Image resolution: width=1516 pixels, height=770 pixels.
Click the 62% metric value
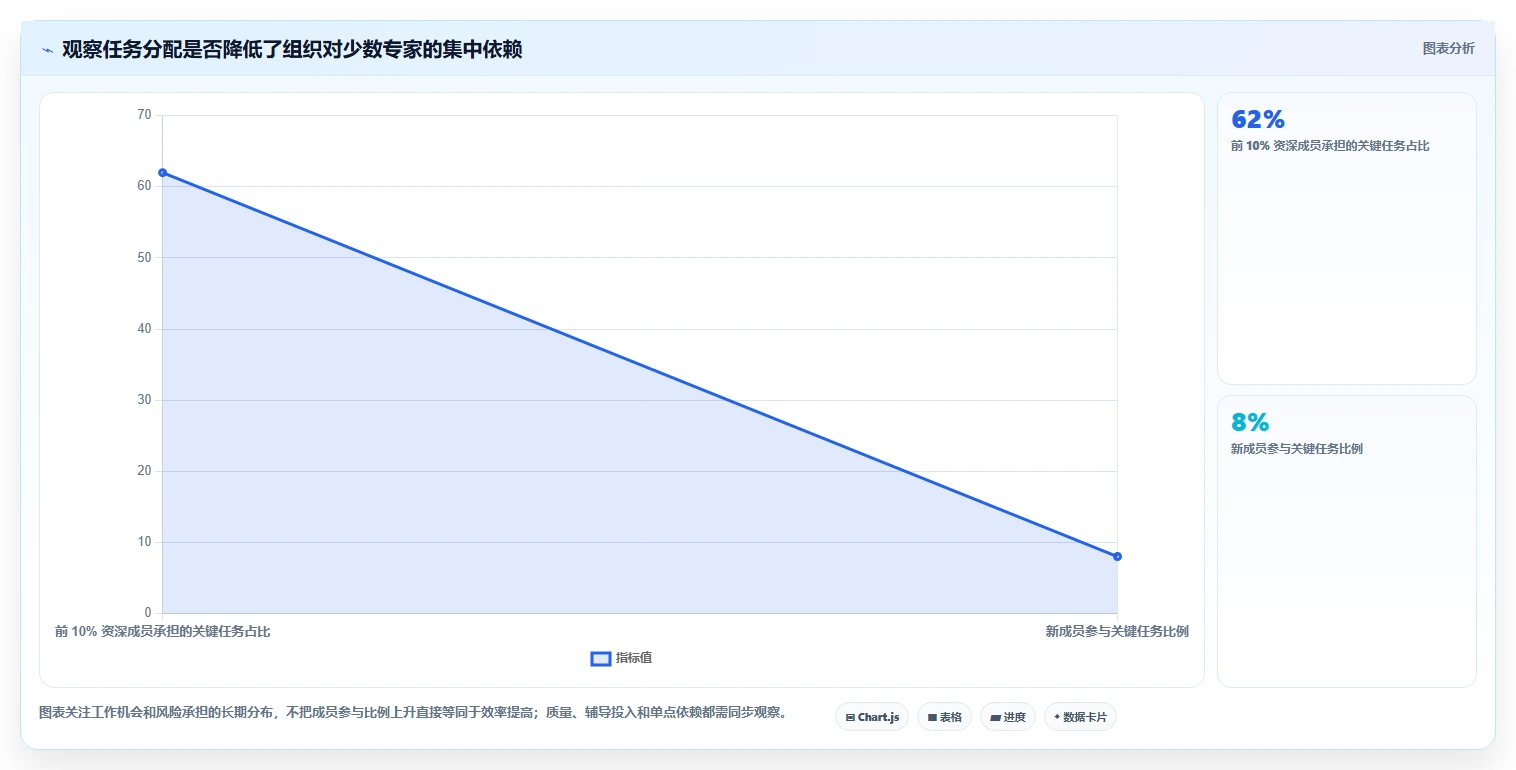pyautogui.click(x=1258, y=120)
